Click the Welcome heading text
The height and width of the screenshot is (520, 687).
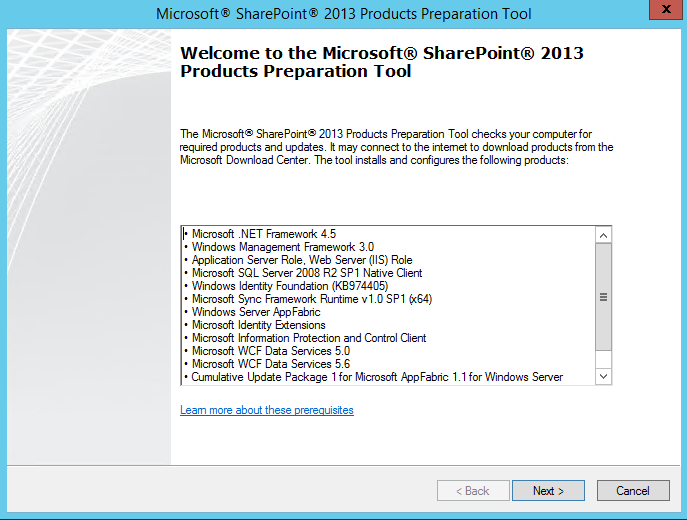(x=382, y=62)
